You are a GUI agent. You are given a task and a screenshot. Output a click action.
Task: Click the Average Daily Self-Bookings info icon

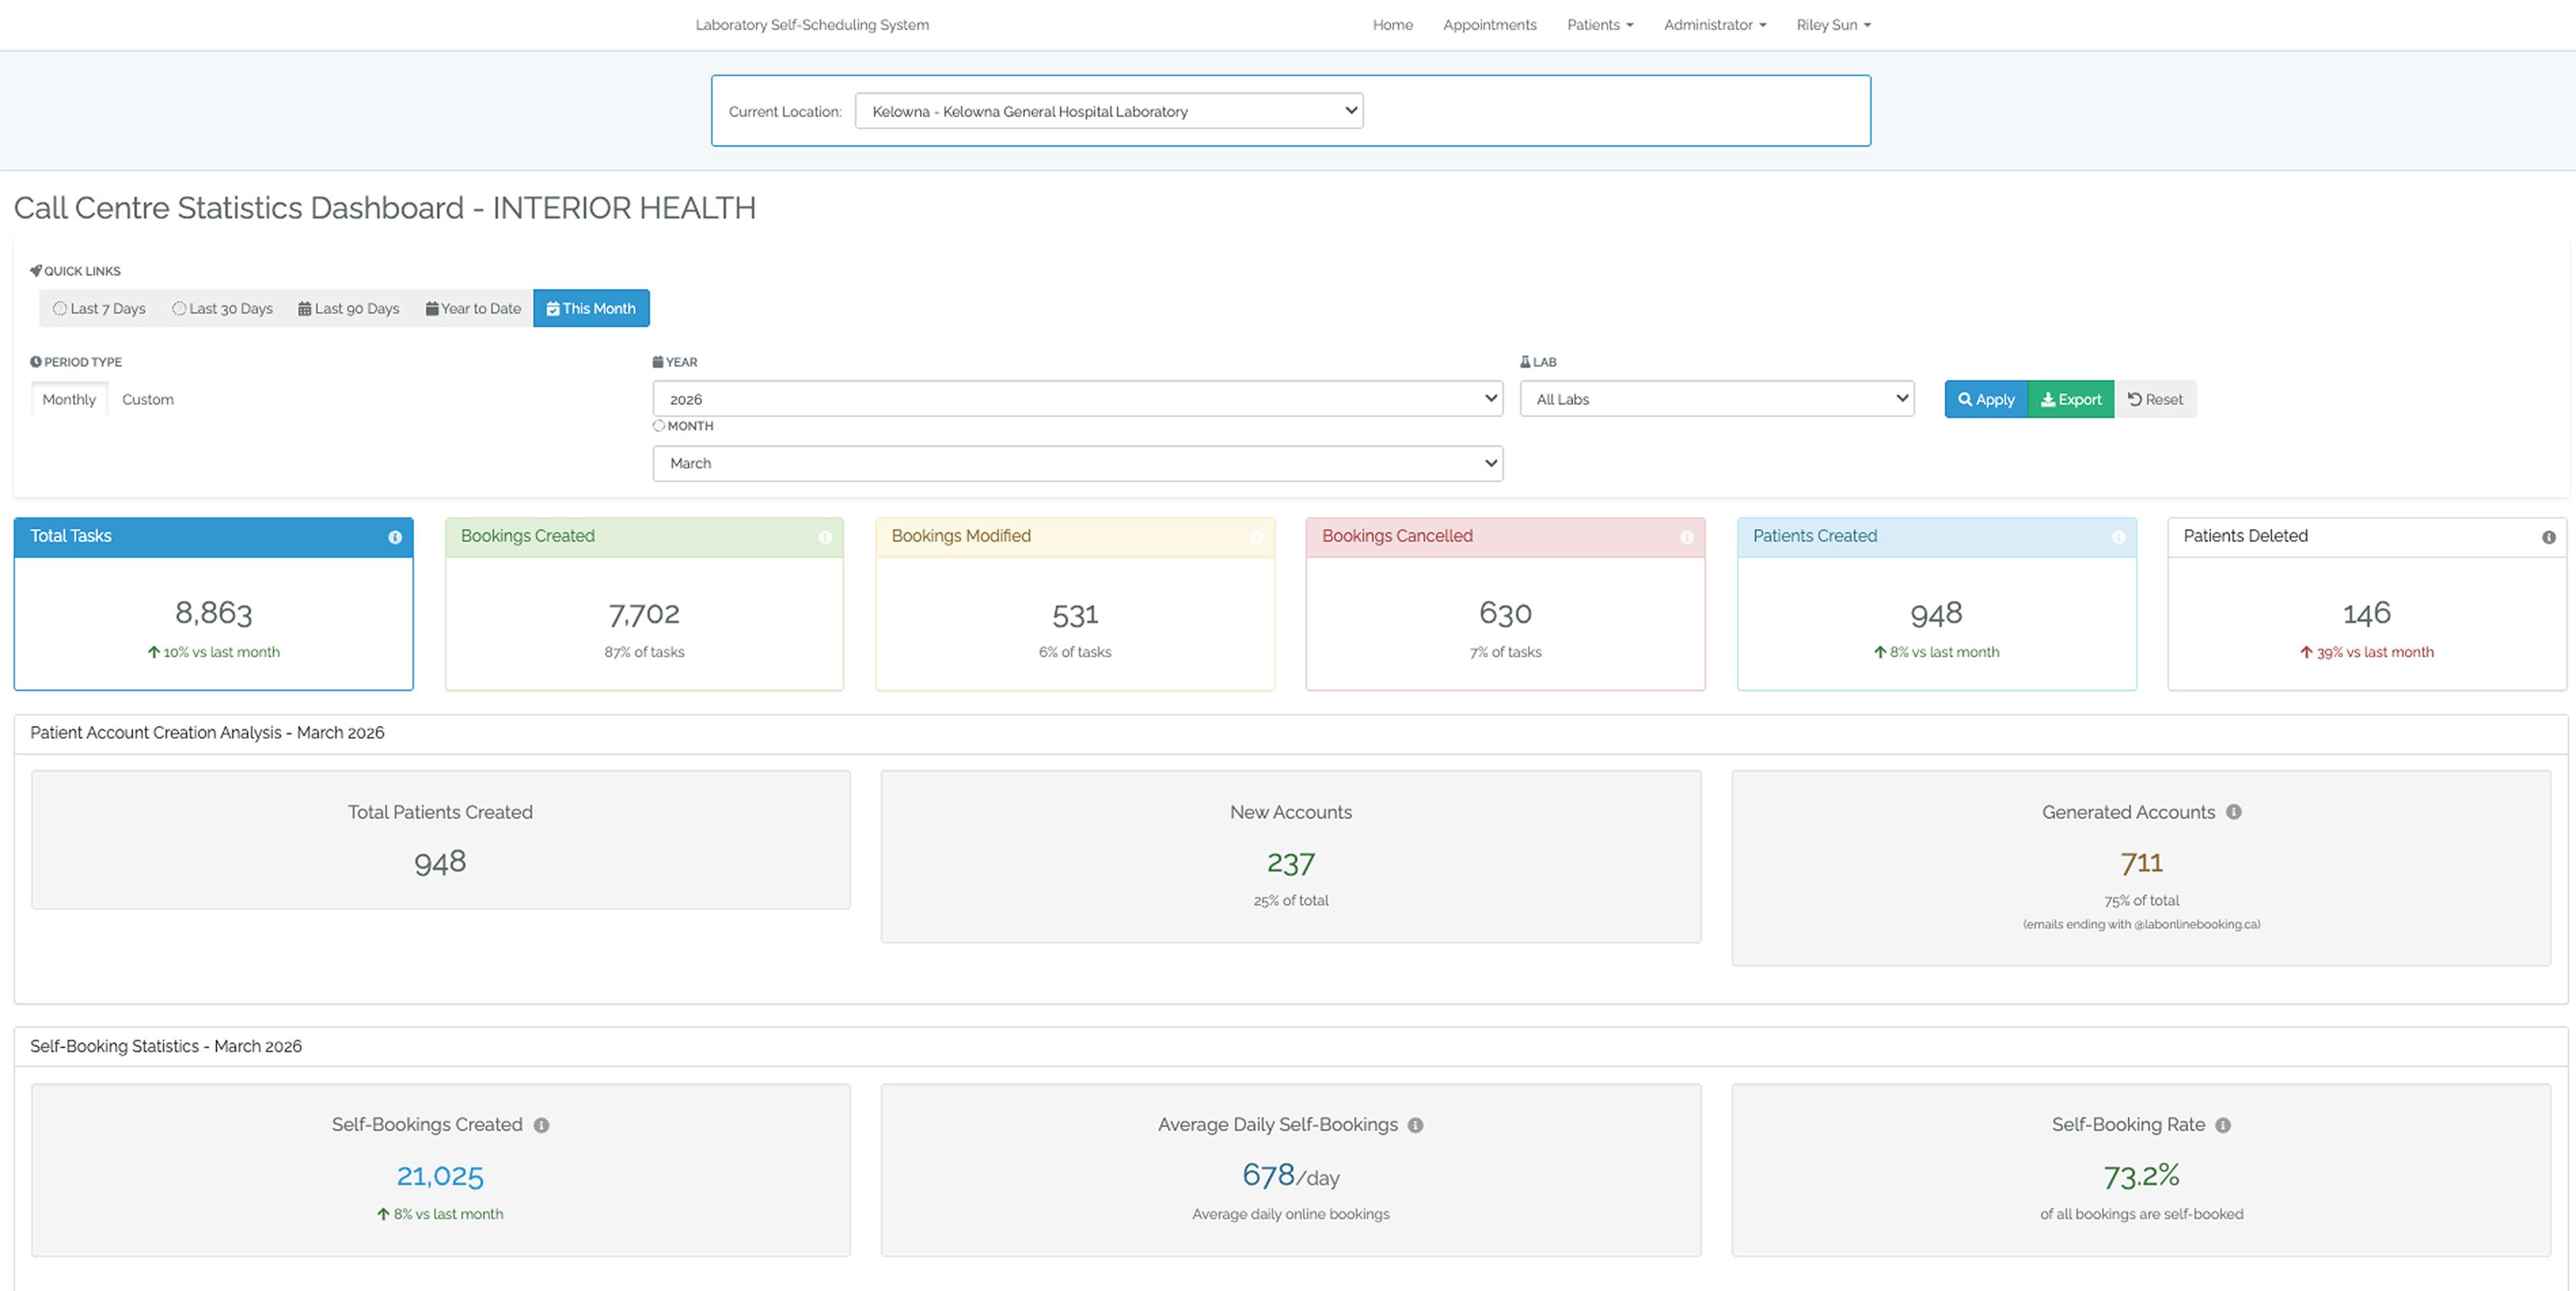coord(1415,1125)
